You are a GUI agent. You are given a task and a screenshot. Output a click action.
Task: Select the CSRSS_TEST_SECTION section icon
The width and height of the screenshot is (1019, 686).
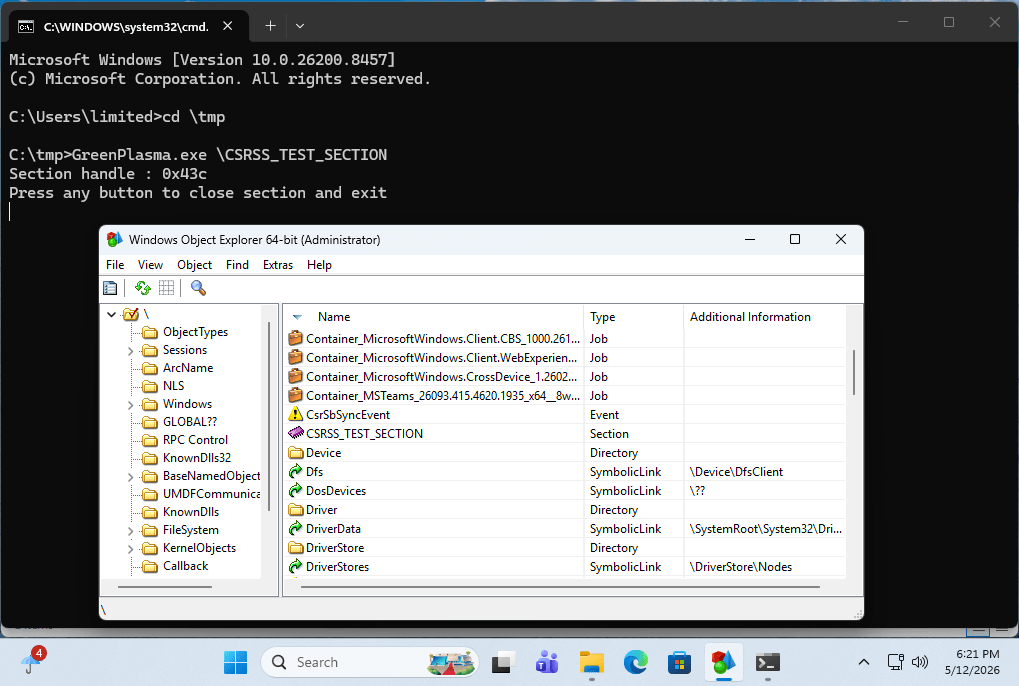[296, 433]
